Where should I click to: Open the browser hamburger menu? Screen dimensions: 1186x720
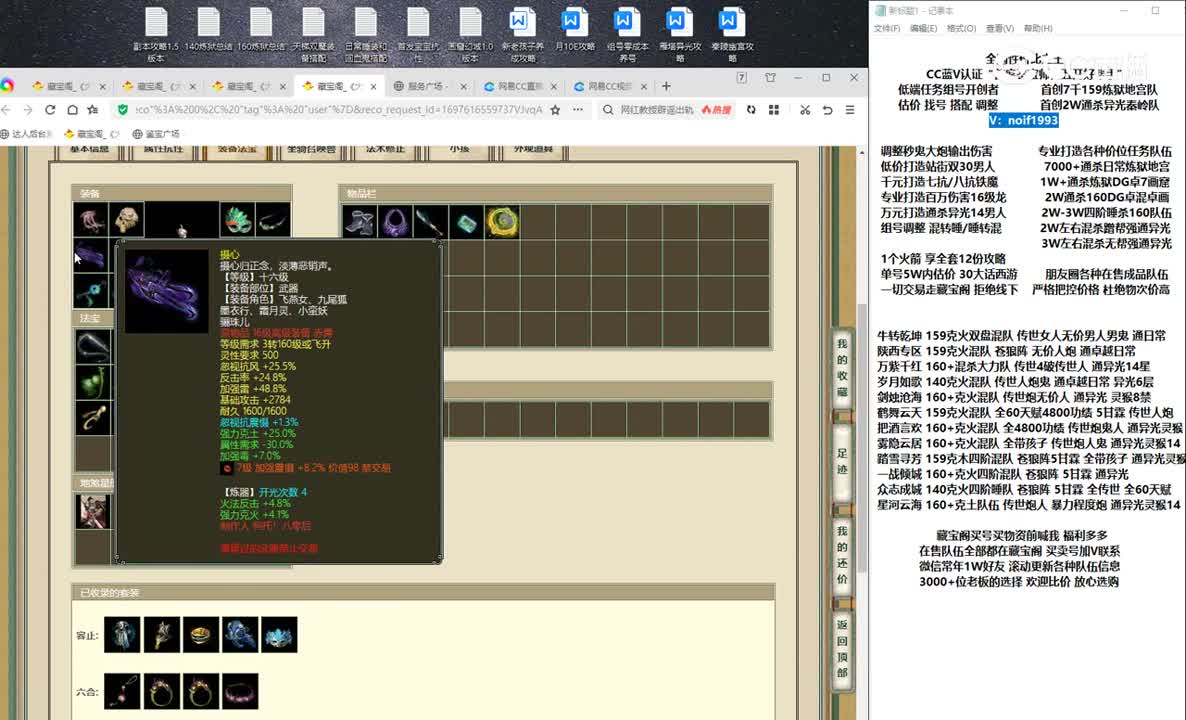point(850,110)
